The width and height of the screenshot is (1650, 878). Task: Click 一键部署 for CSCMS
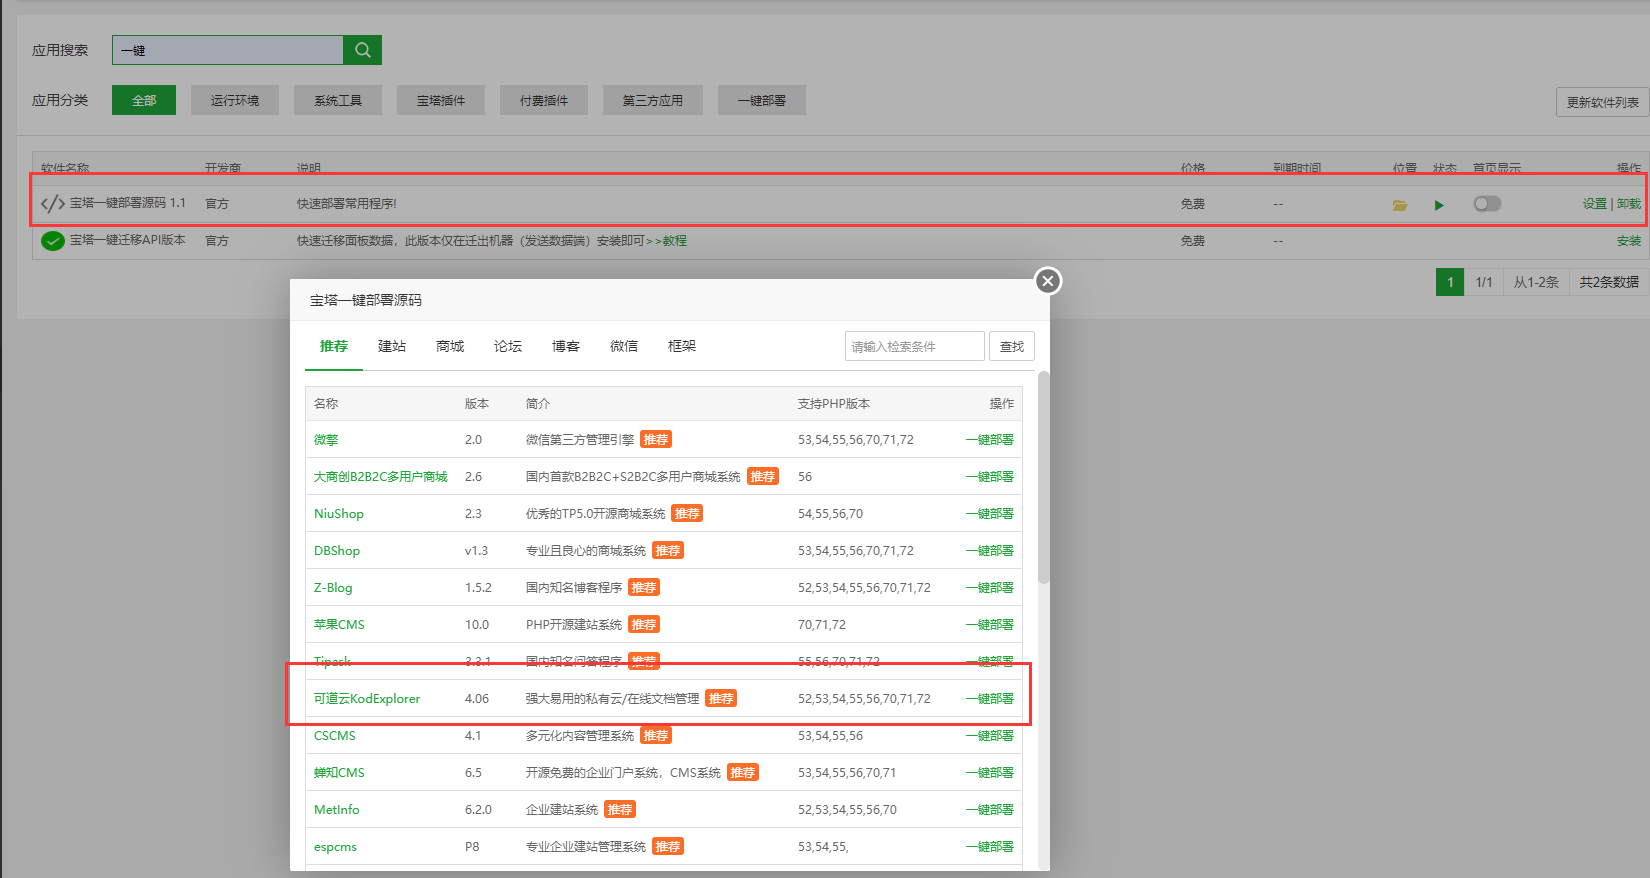990,736
